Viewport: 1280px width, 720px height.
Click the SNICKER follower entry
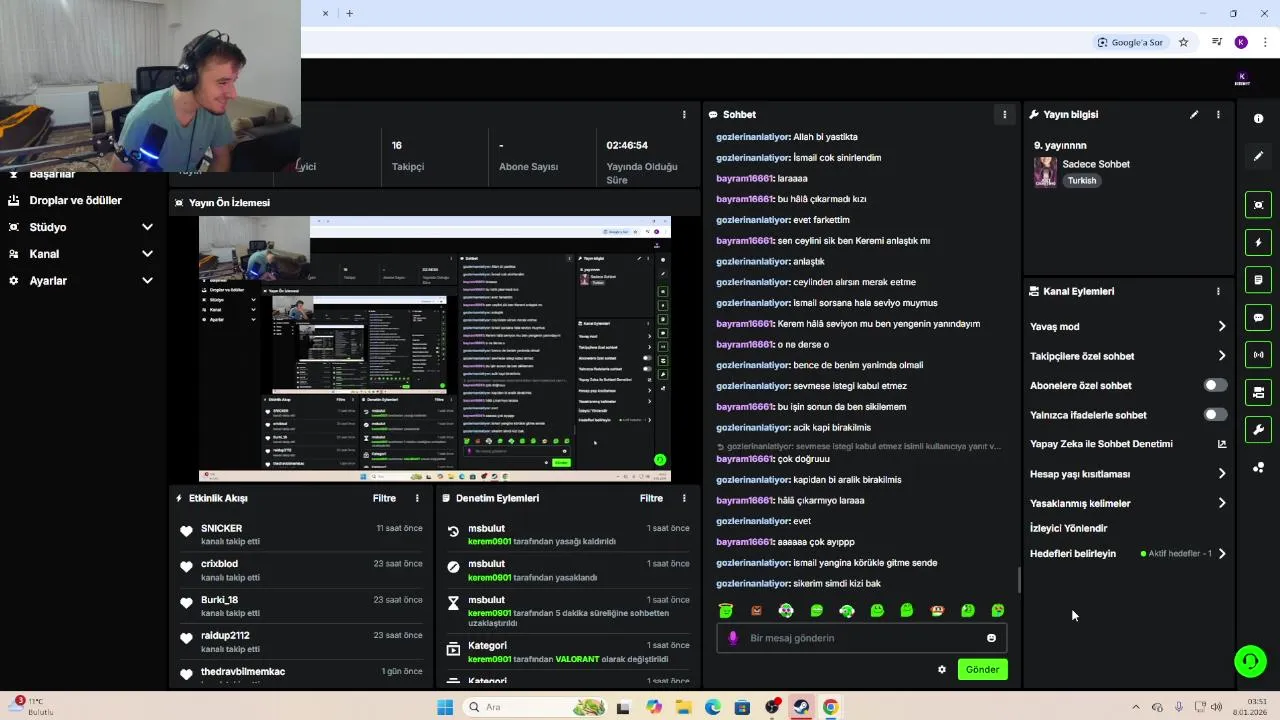(x=301, y=534)
